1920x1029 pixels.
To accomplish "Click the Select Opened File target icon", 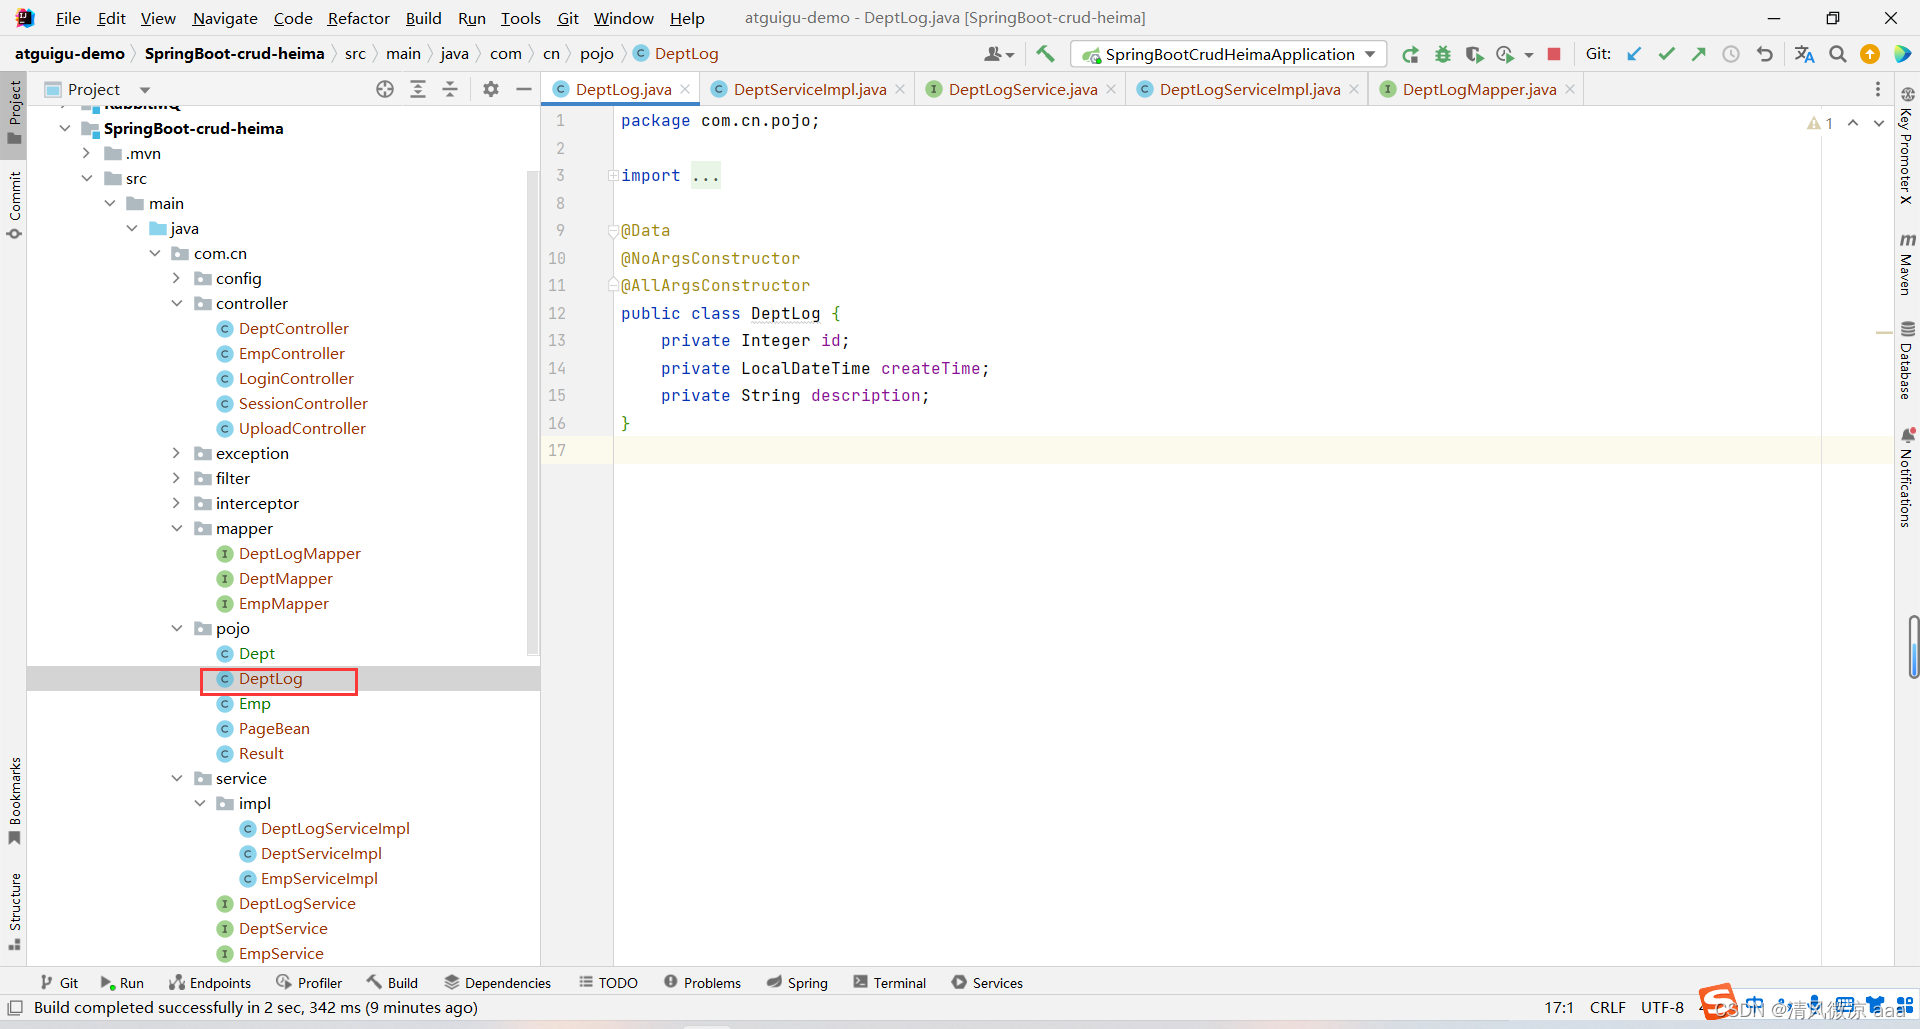I will pos(385,89).
